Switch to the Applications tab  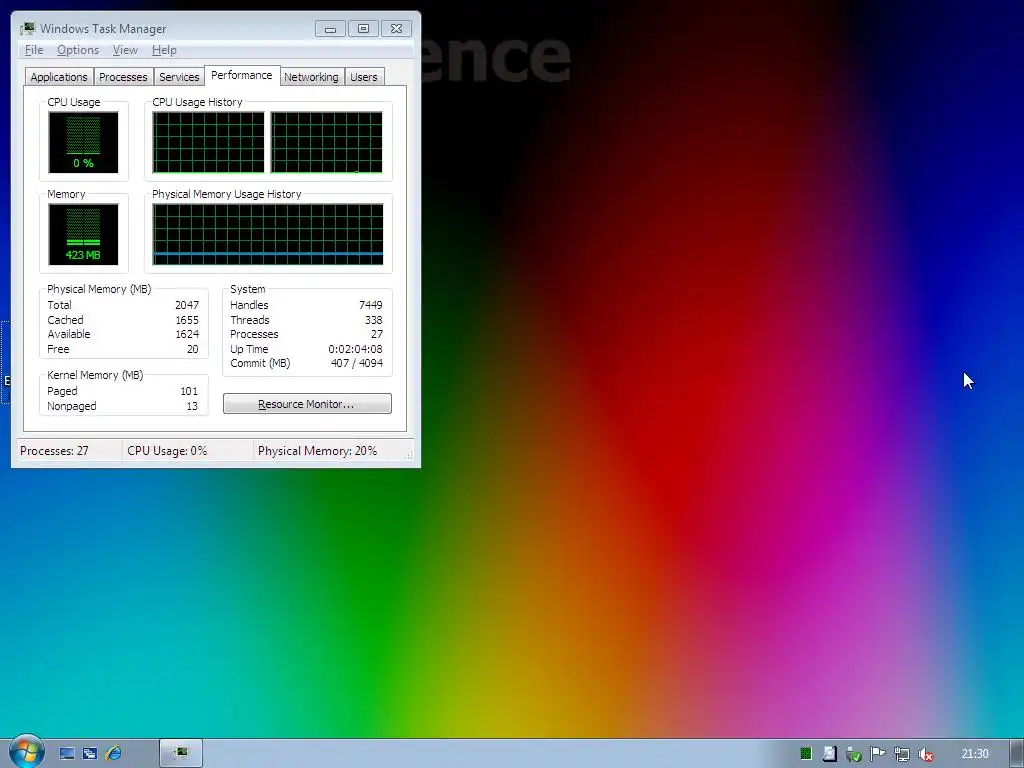tap(59, 77)
